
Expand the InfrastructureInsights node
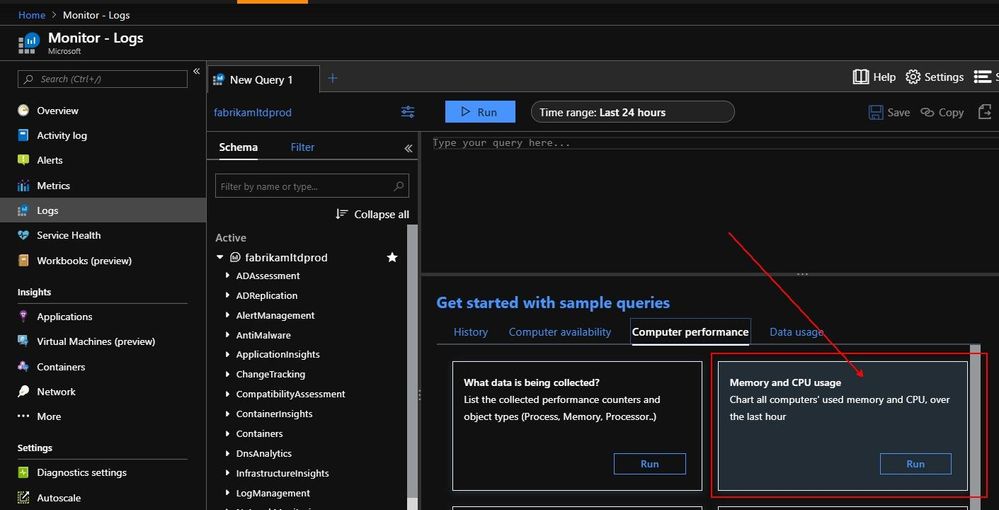point(228,473)
